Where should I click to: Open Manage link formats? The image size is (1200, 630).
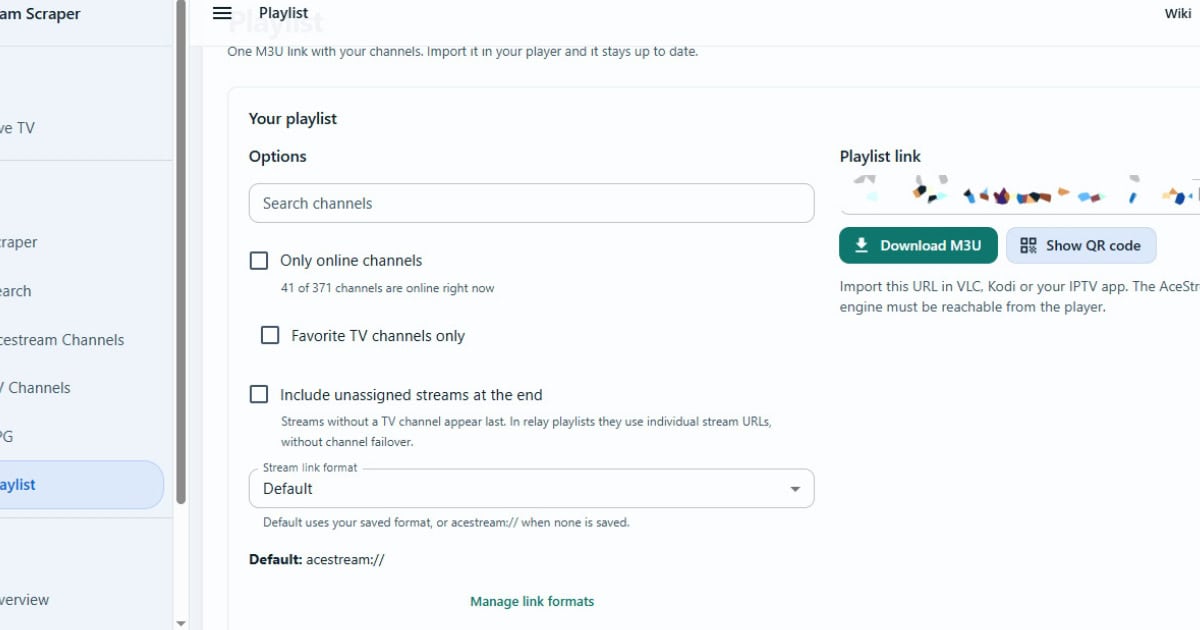click(x=532, y=601)
